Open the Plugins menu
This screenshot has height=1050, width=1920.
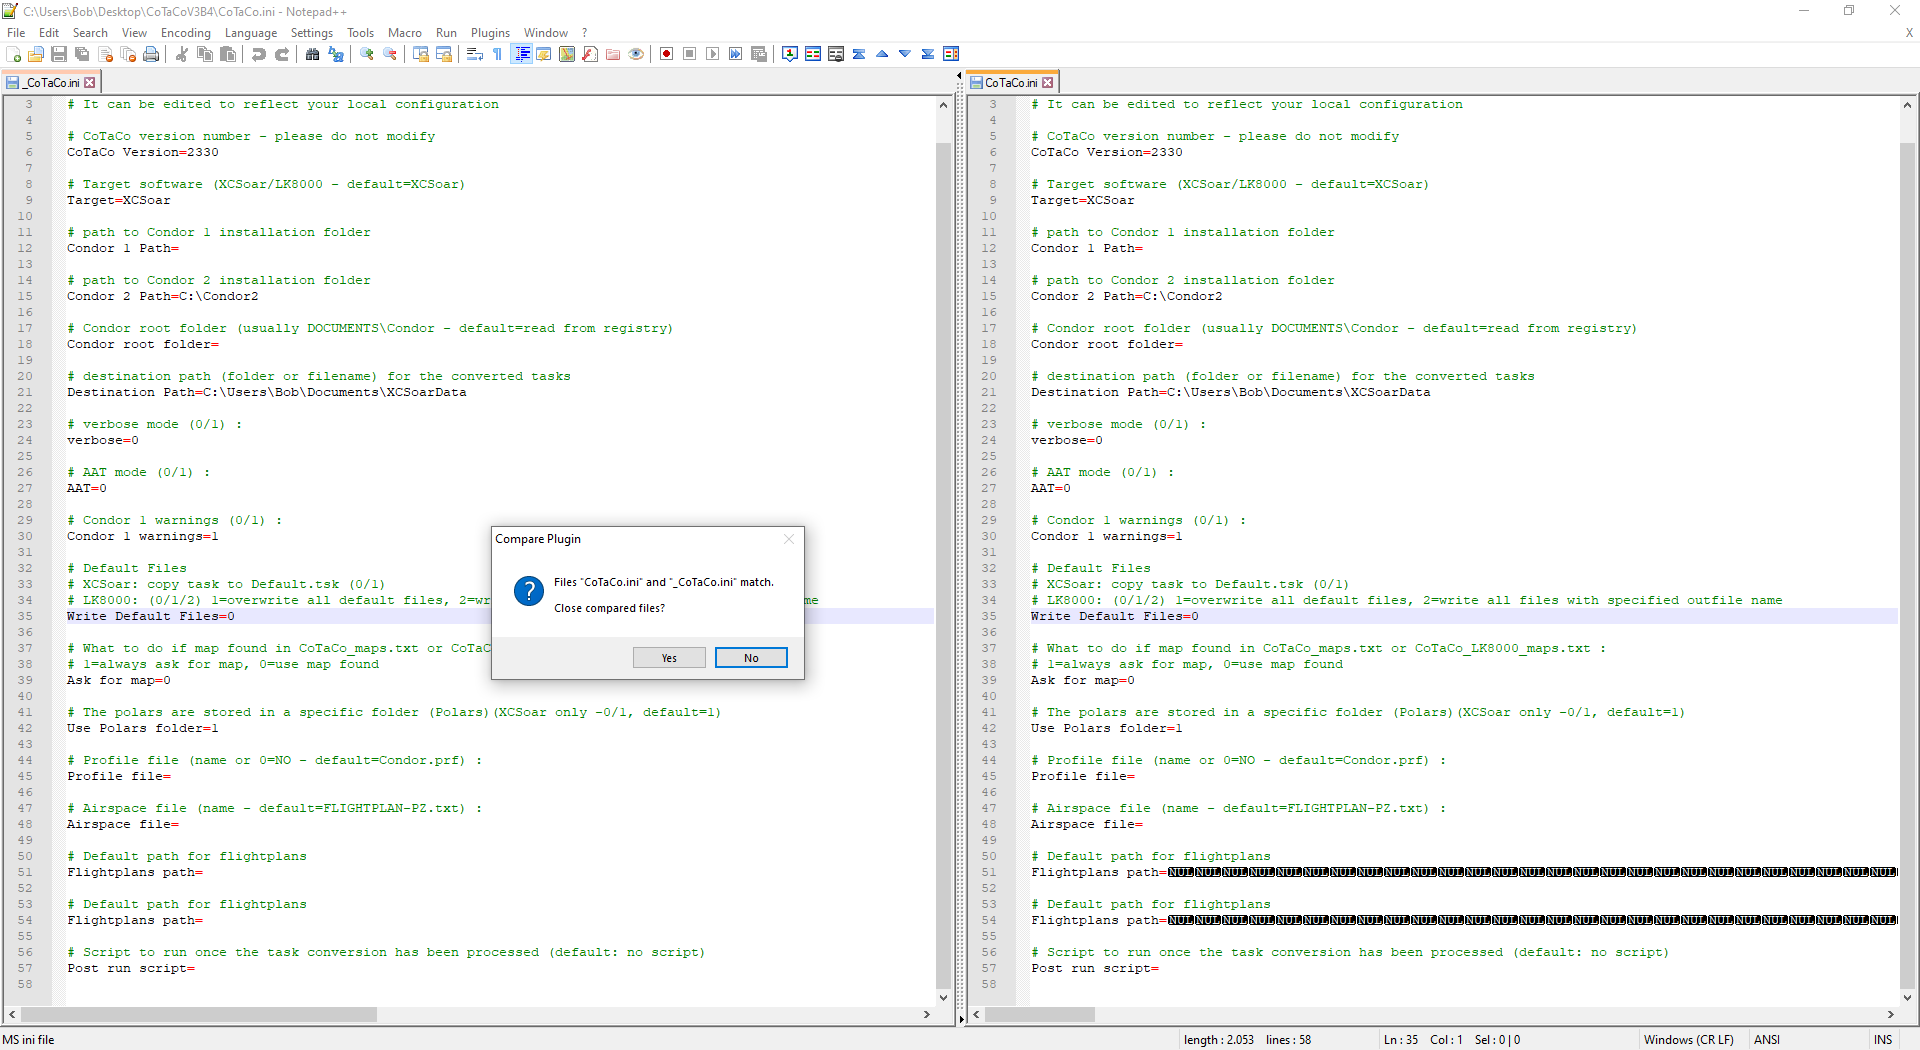point(490,33)
